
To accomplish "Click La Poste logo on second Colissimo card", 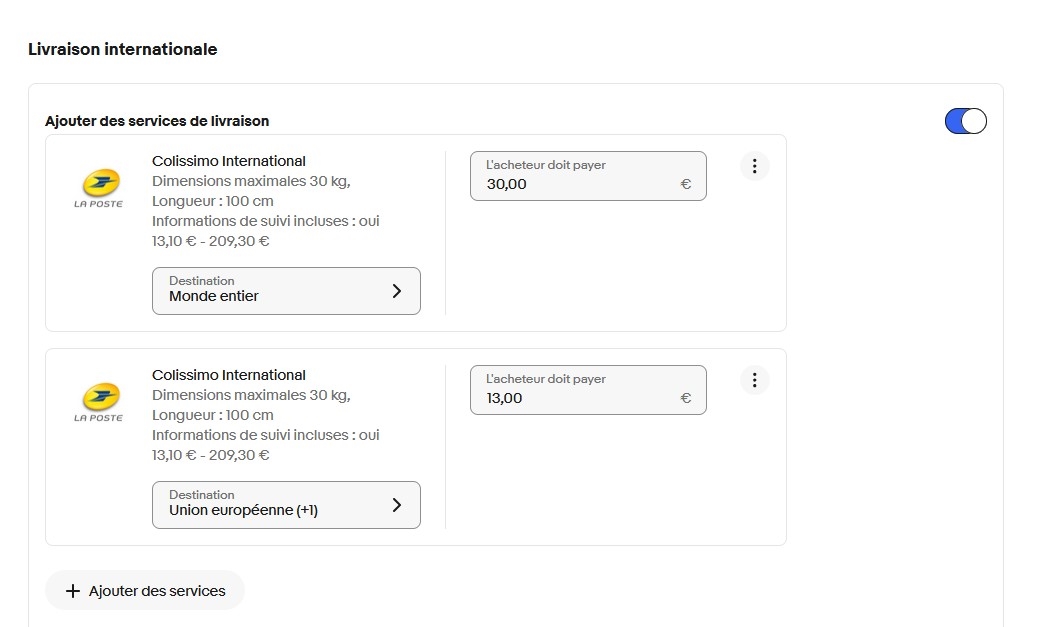I will [98, 402].
